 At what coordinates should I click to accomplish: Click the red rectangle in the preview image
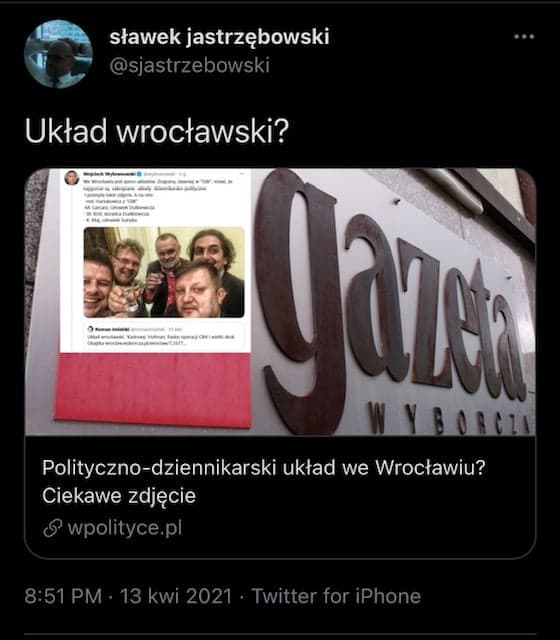pyautogui.click(x=153, y=390)
